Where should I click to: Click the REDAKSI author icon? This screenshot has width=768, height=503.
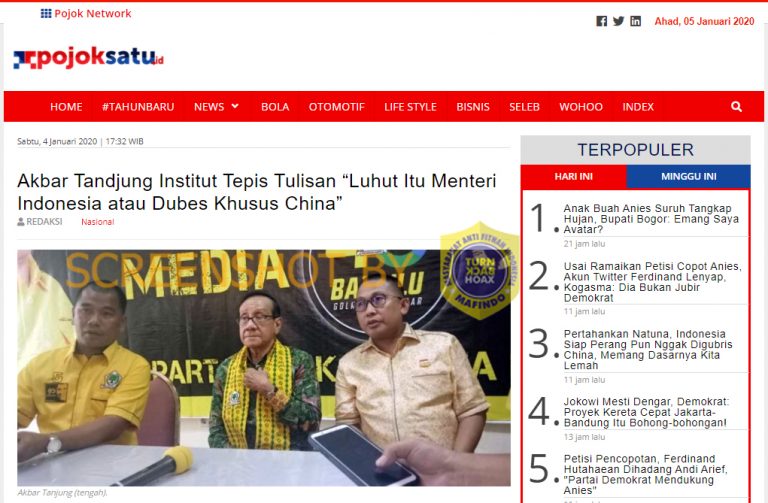point(21,222)
